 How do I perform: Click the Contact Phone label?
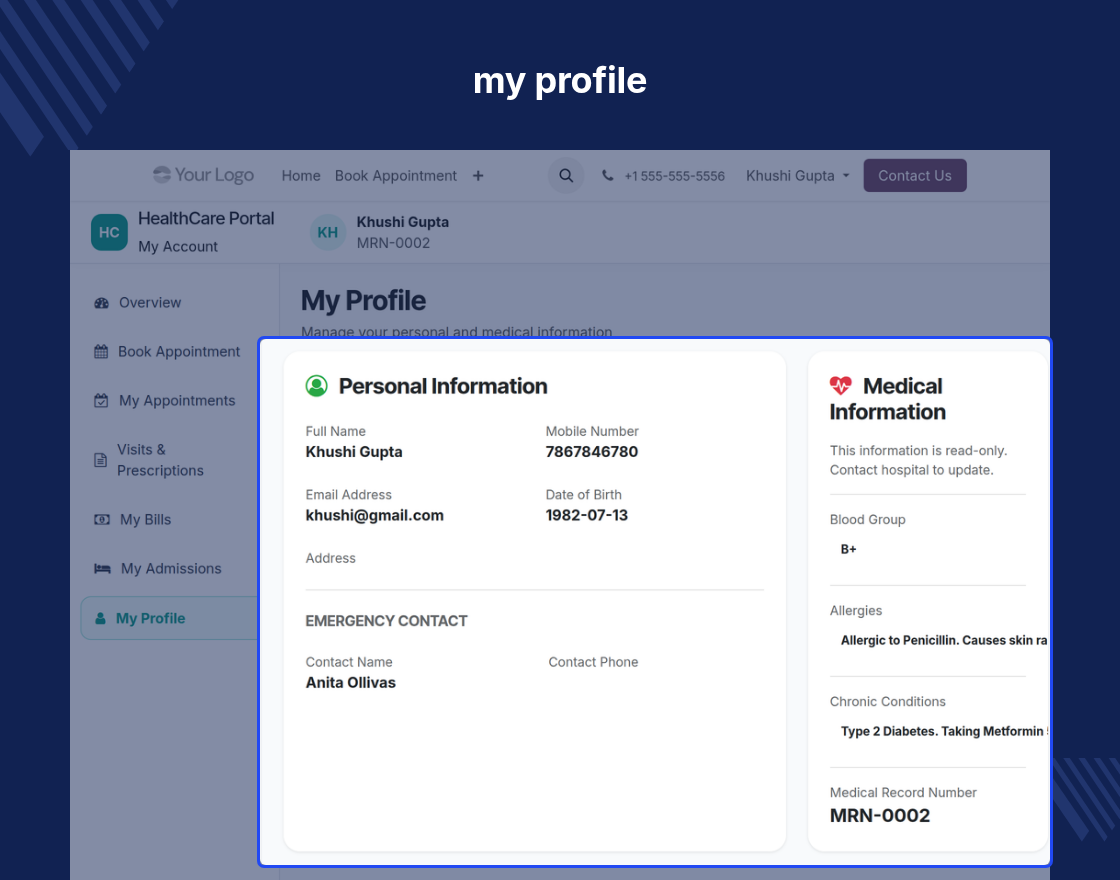pos(593,662)
